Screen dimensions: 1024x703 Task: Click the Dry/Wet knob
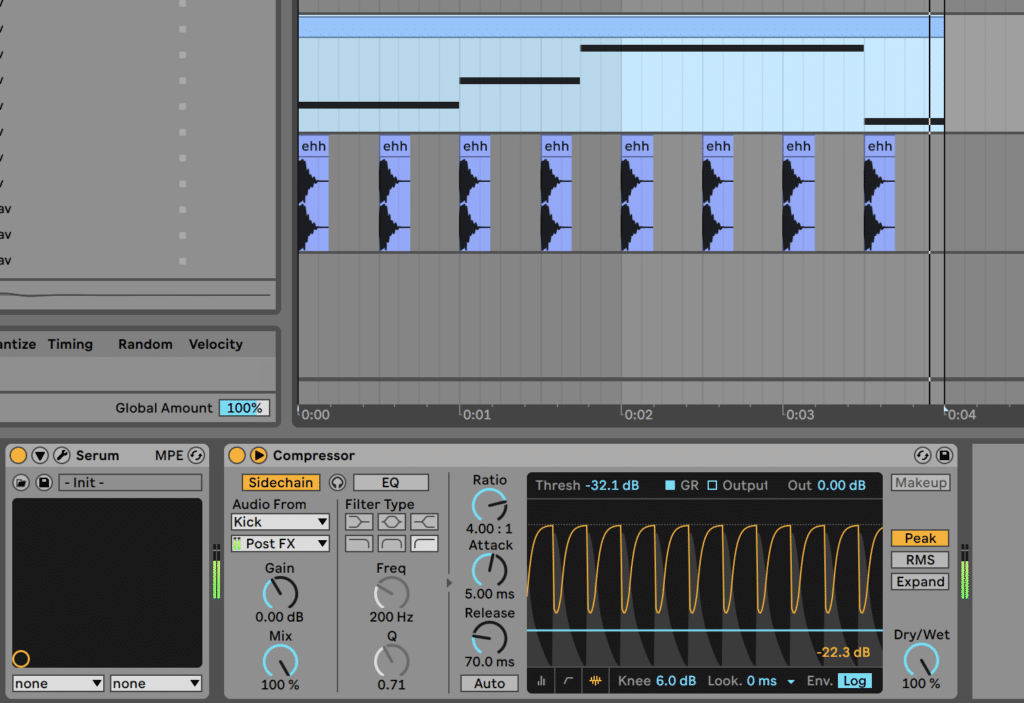coord(921,660)
